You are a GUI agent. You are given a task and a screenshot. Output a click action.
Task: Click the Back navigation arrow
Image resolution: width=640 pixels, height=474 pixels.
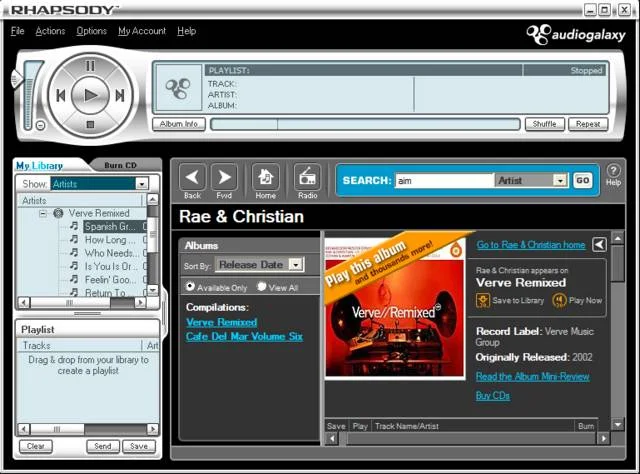pyautogui.click(x=192, y=177)
